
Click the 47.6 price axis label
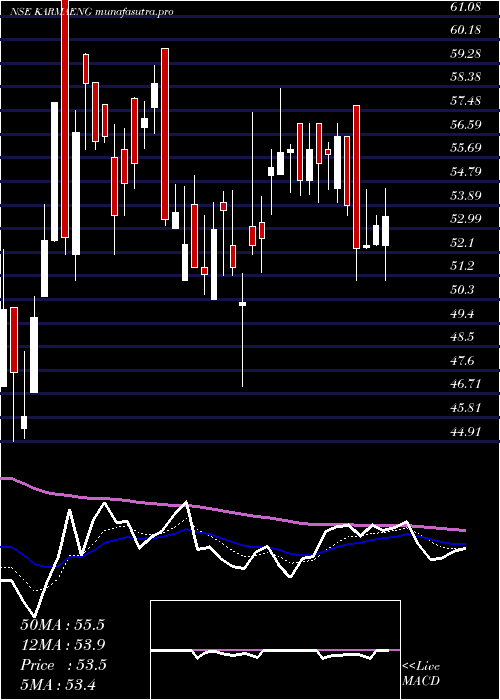pos(462,360)
